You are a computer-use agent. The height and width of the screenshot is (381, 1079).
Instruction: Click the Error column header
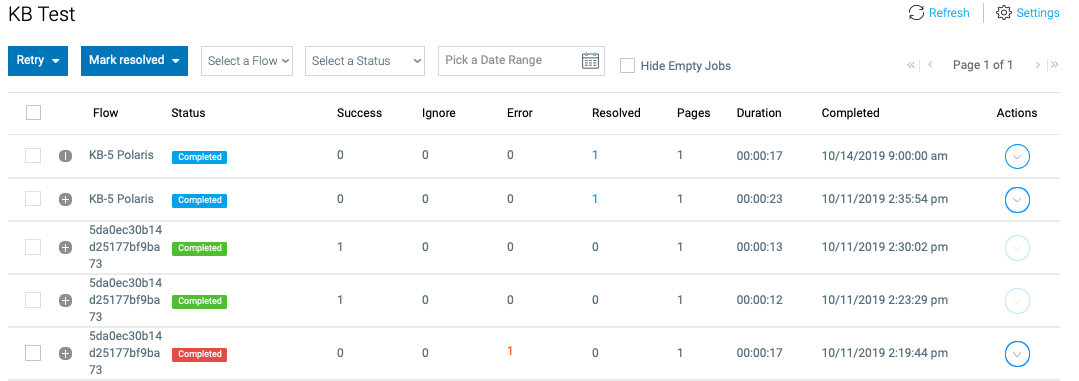[x=520, y=113]
